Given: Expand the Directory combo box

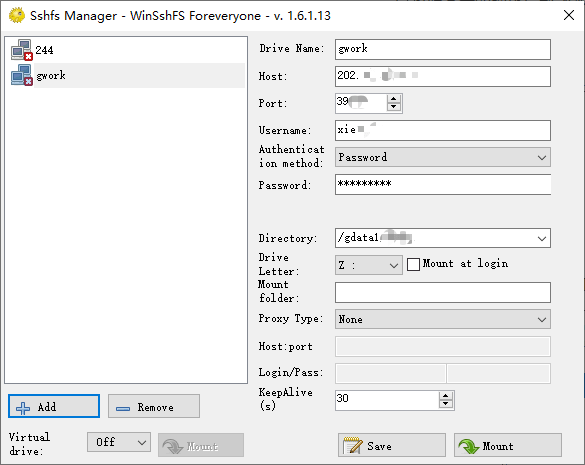Looking at the screenshot, I should point(542,238).
